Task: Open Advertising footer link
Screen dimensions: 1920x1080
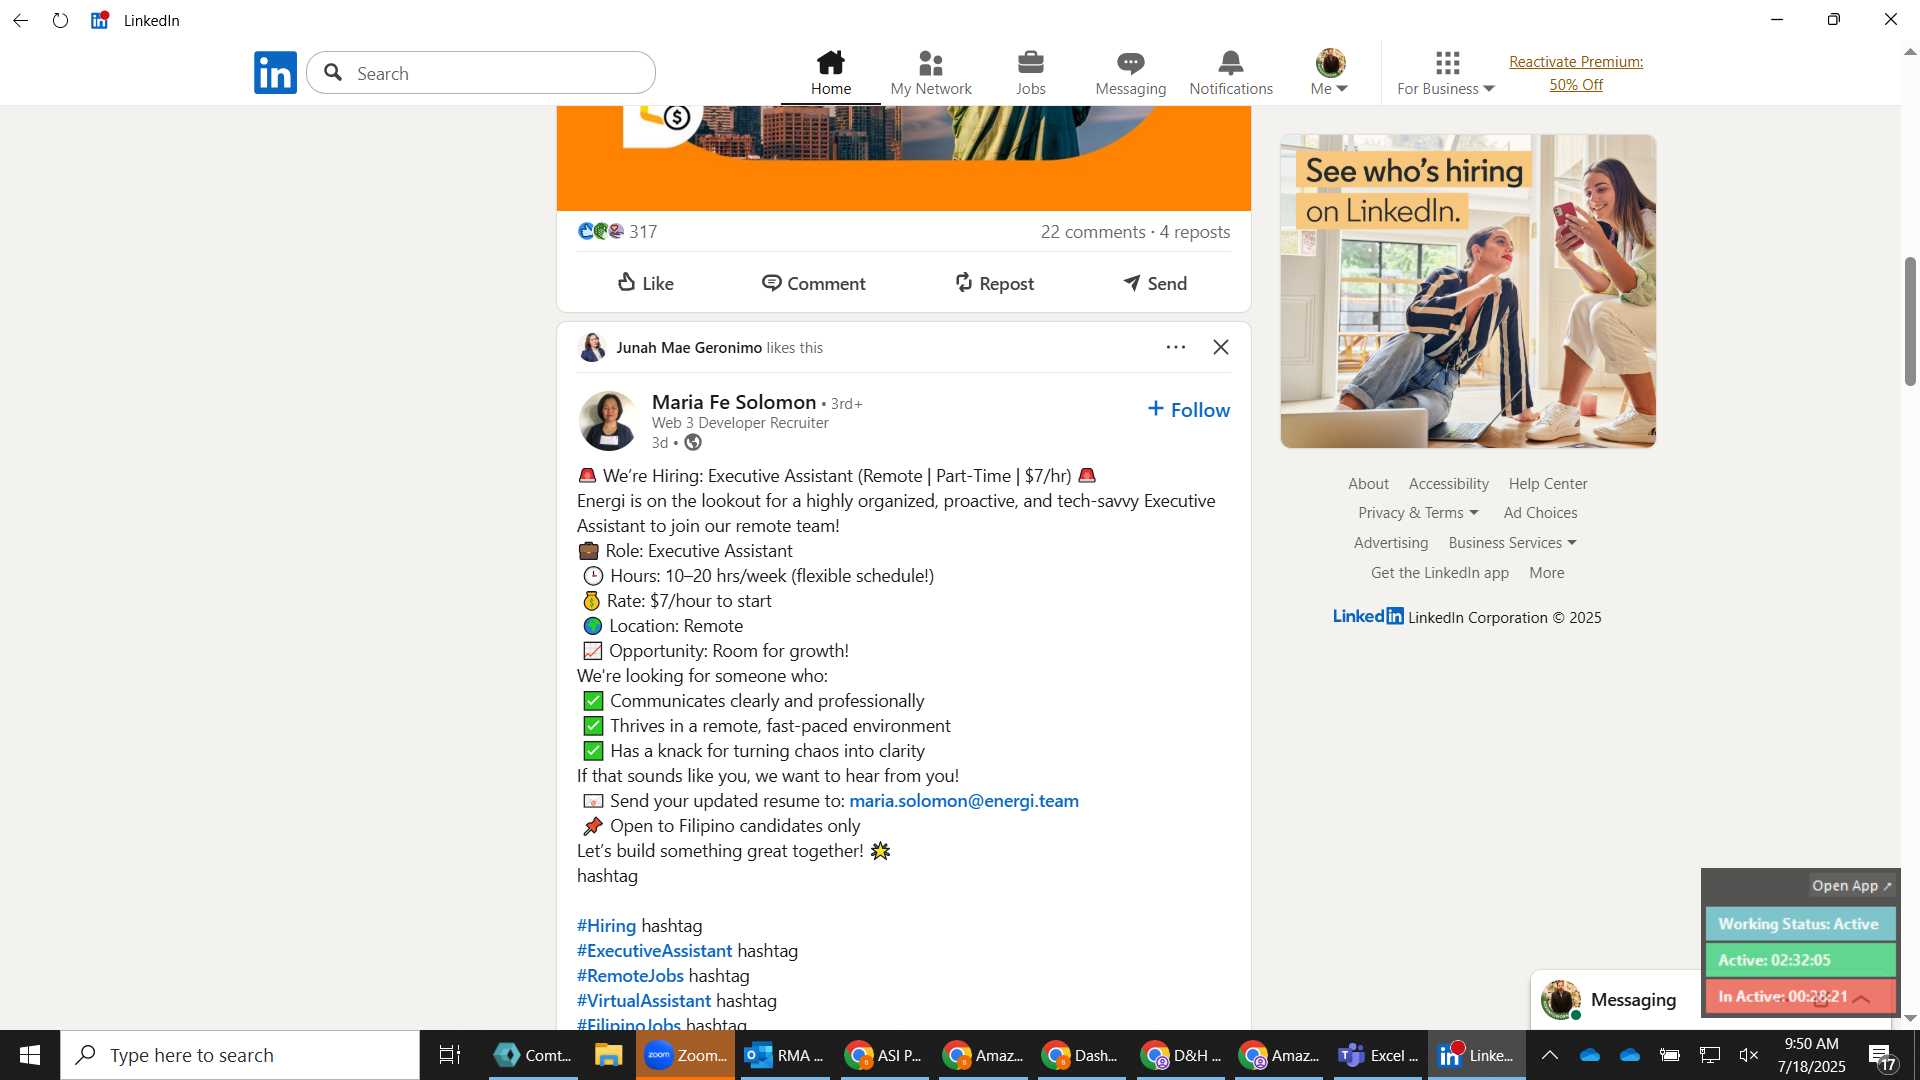Action: pyautogui.click(x=1390, y=543)
